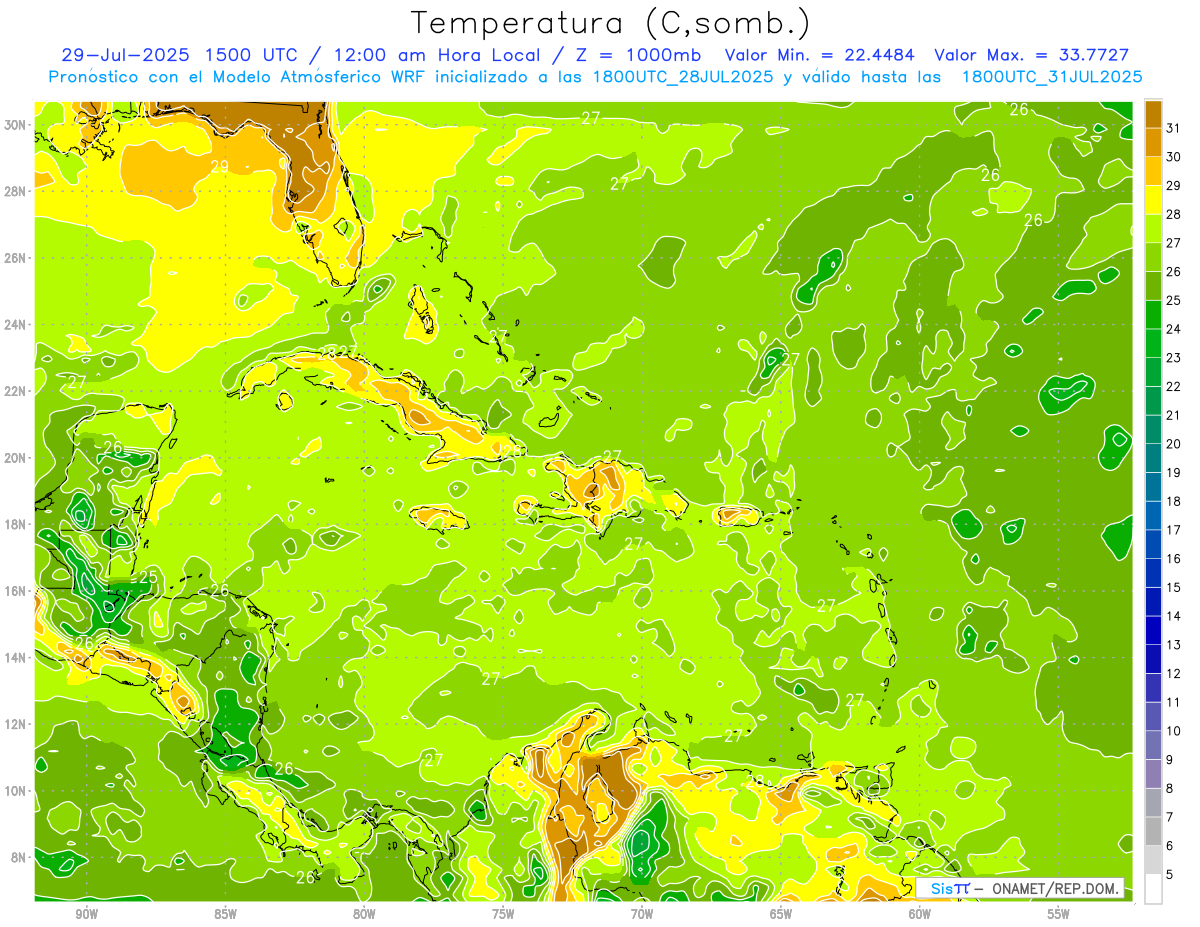Click the 22N latitude axis label
Image resolution: width=1200 pixels, height=927 pixels.
click(x=16, y=391)
